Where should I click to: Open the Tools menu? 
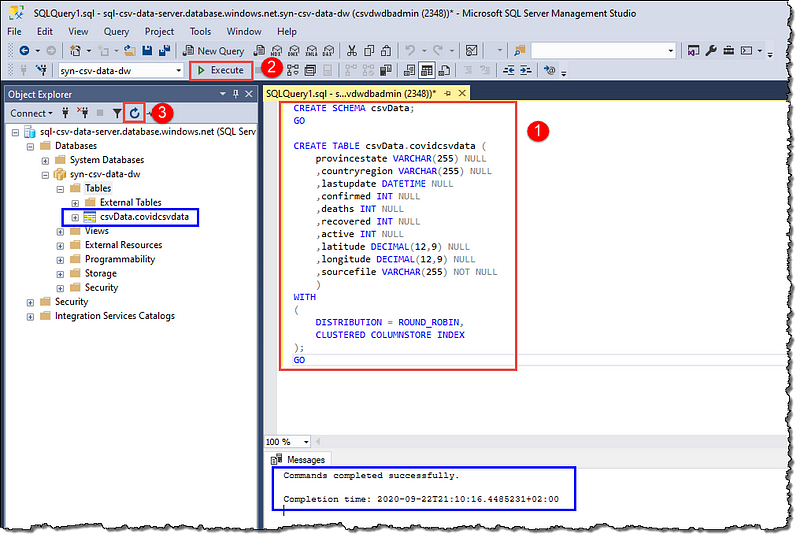coord(200,31)
